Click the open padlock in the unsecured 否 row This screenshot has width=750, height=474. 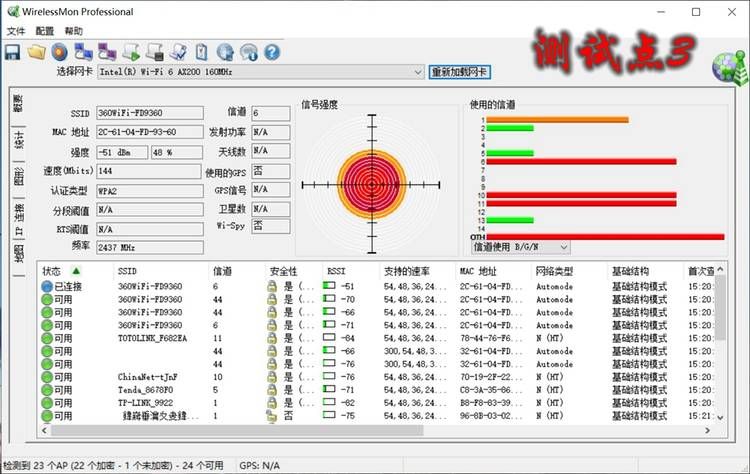coord(271,416)
